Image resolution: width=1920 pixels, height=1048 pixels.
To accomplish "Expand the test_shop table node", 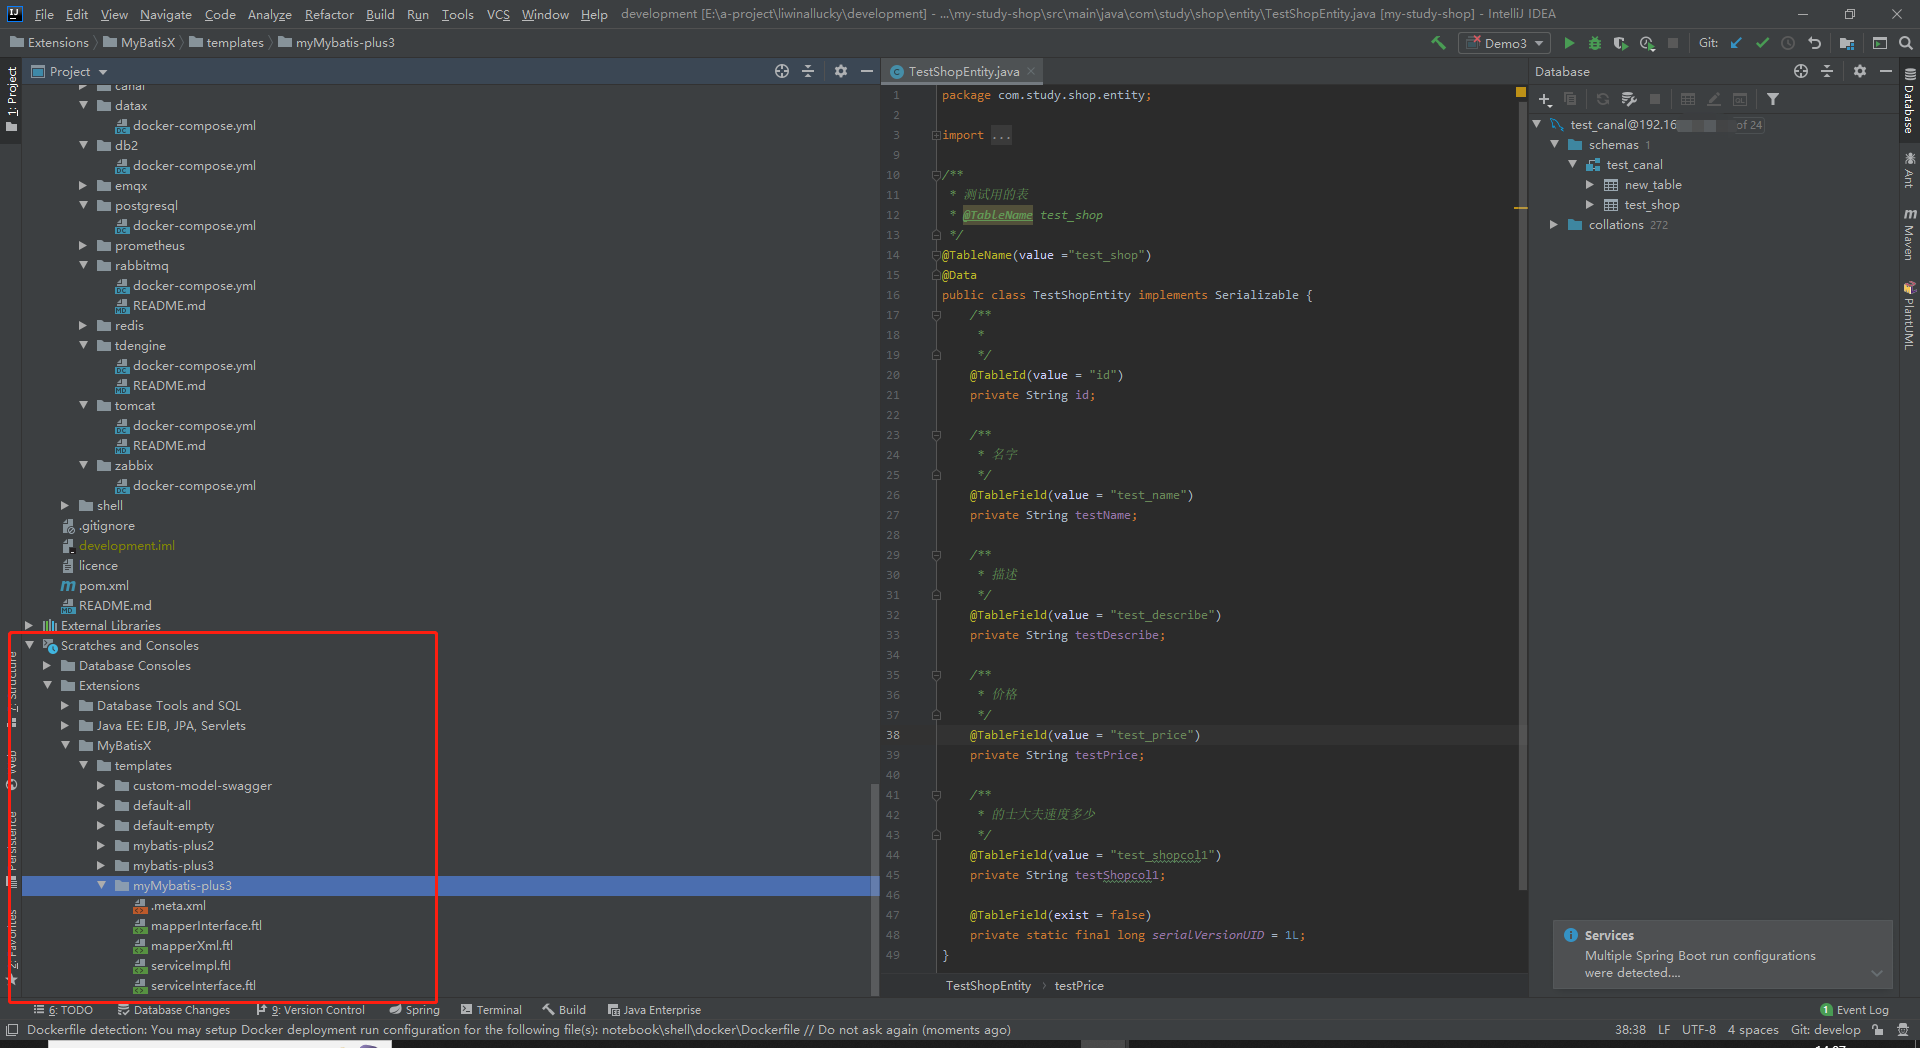I will pyautogui.click(x=1589, y=205).
